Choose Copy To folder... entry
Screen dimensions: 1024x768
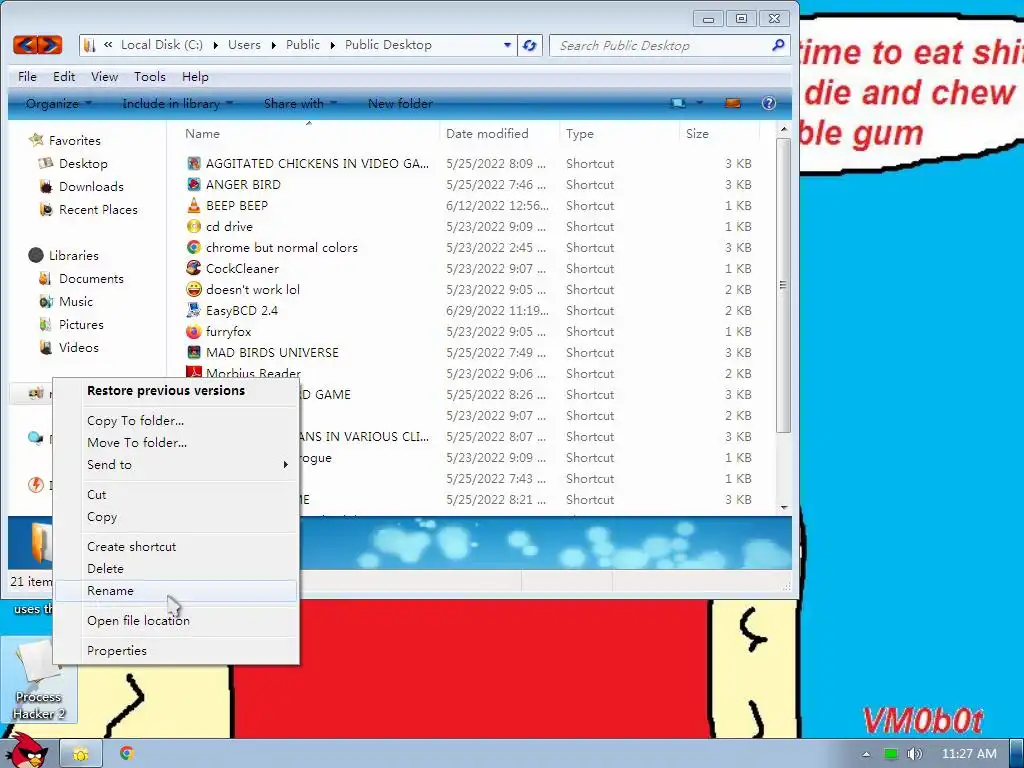[176, 421]
